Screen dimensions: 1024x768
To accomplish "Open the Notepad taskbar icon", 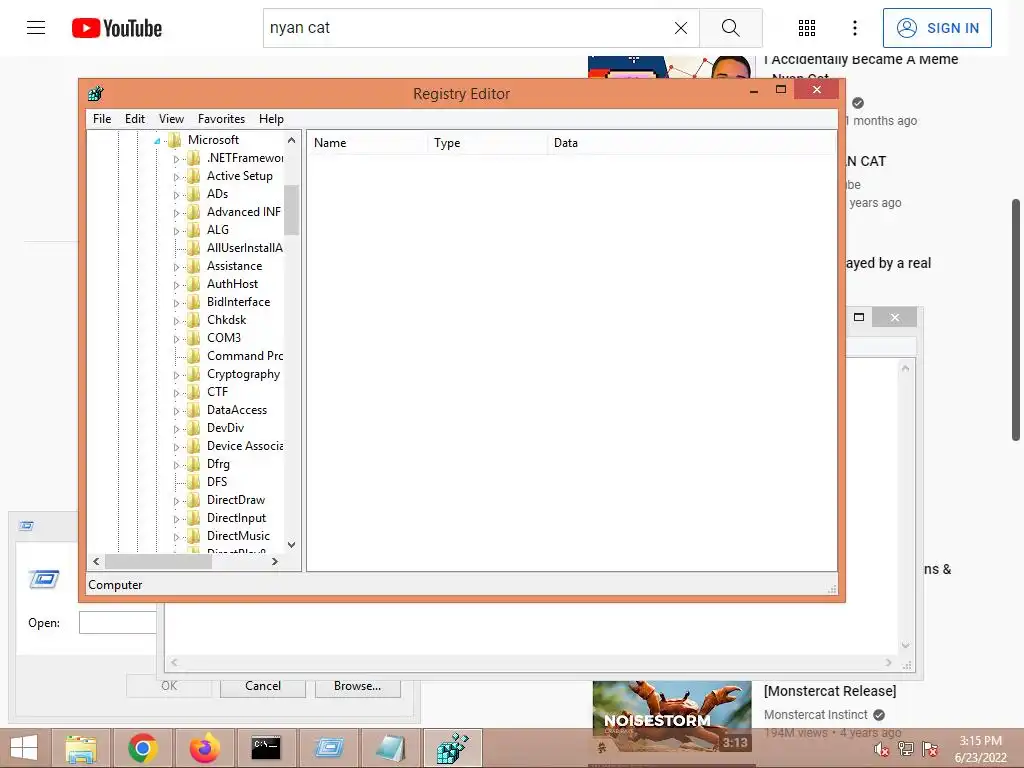I will tap(391, 748).
